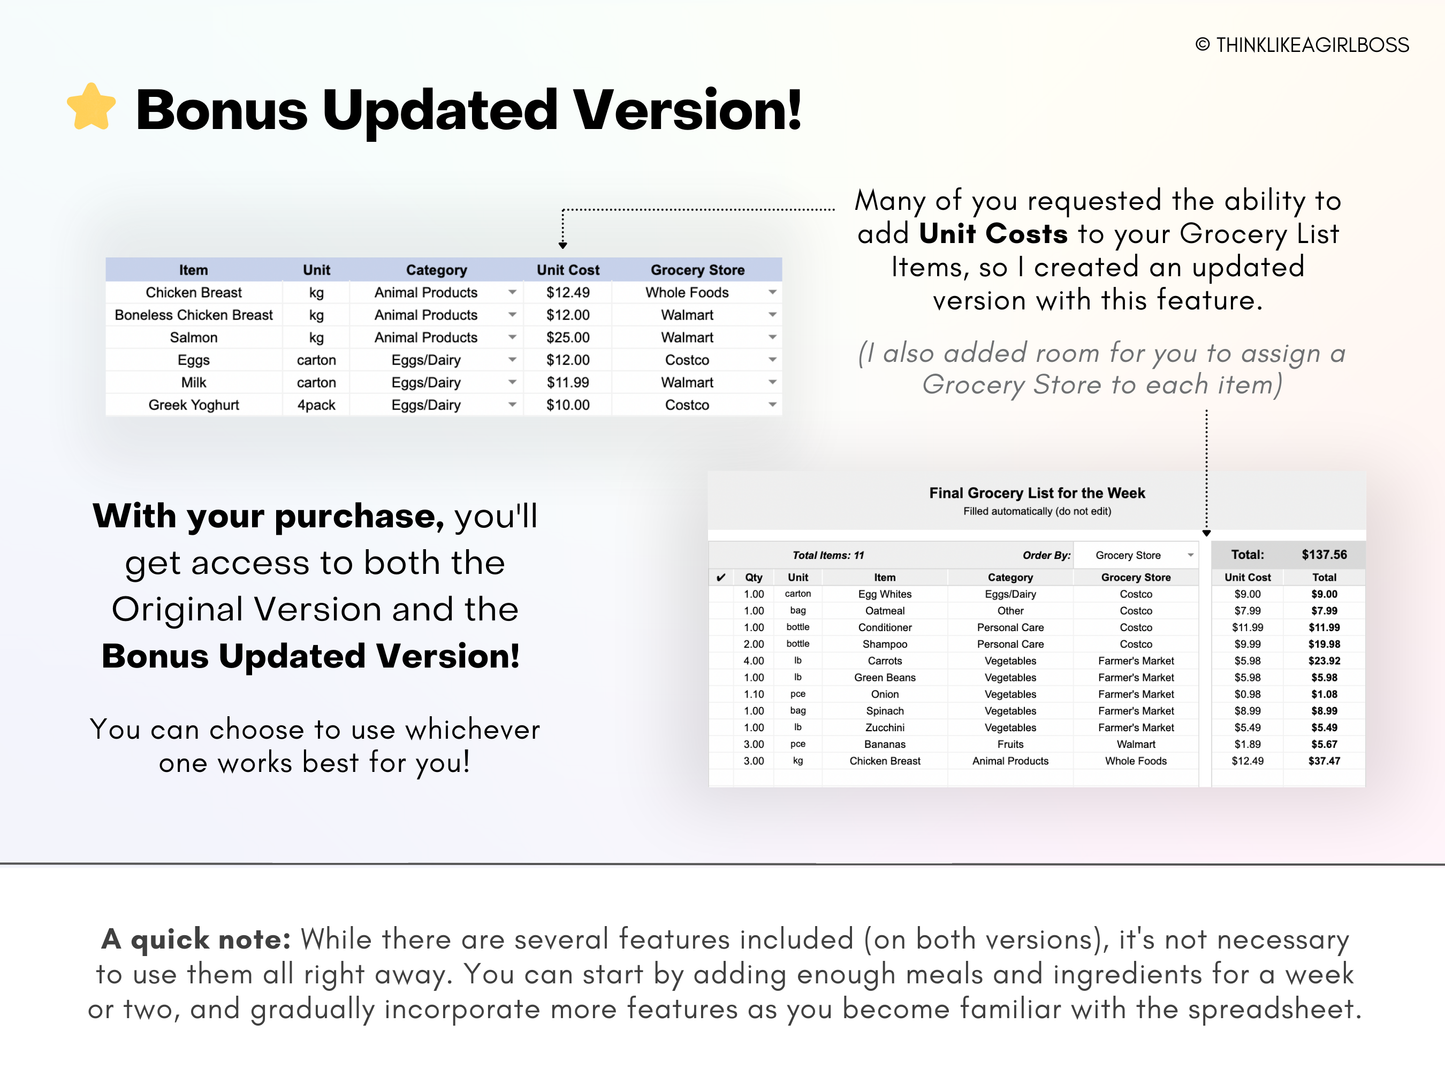Select the Spinach grocery store cell Farmer's Market

click(1136, 710)
